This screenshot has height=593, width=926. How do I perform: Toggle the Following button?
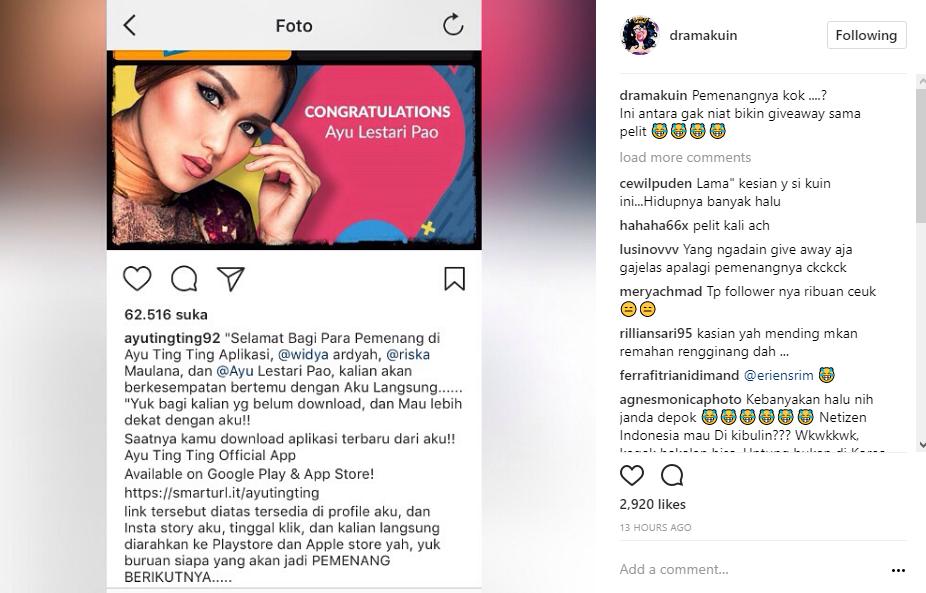(866, 35)
